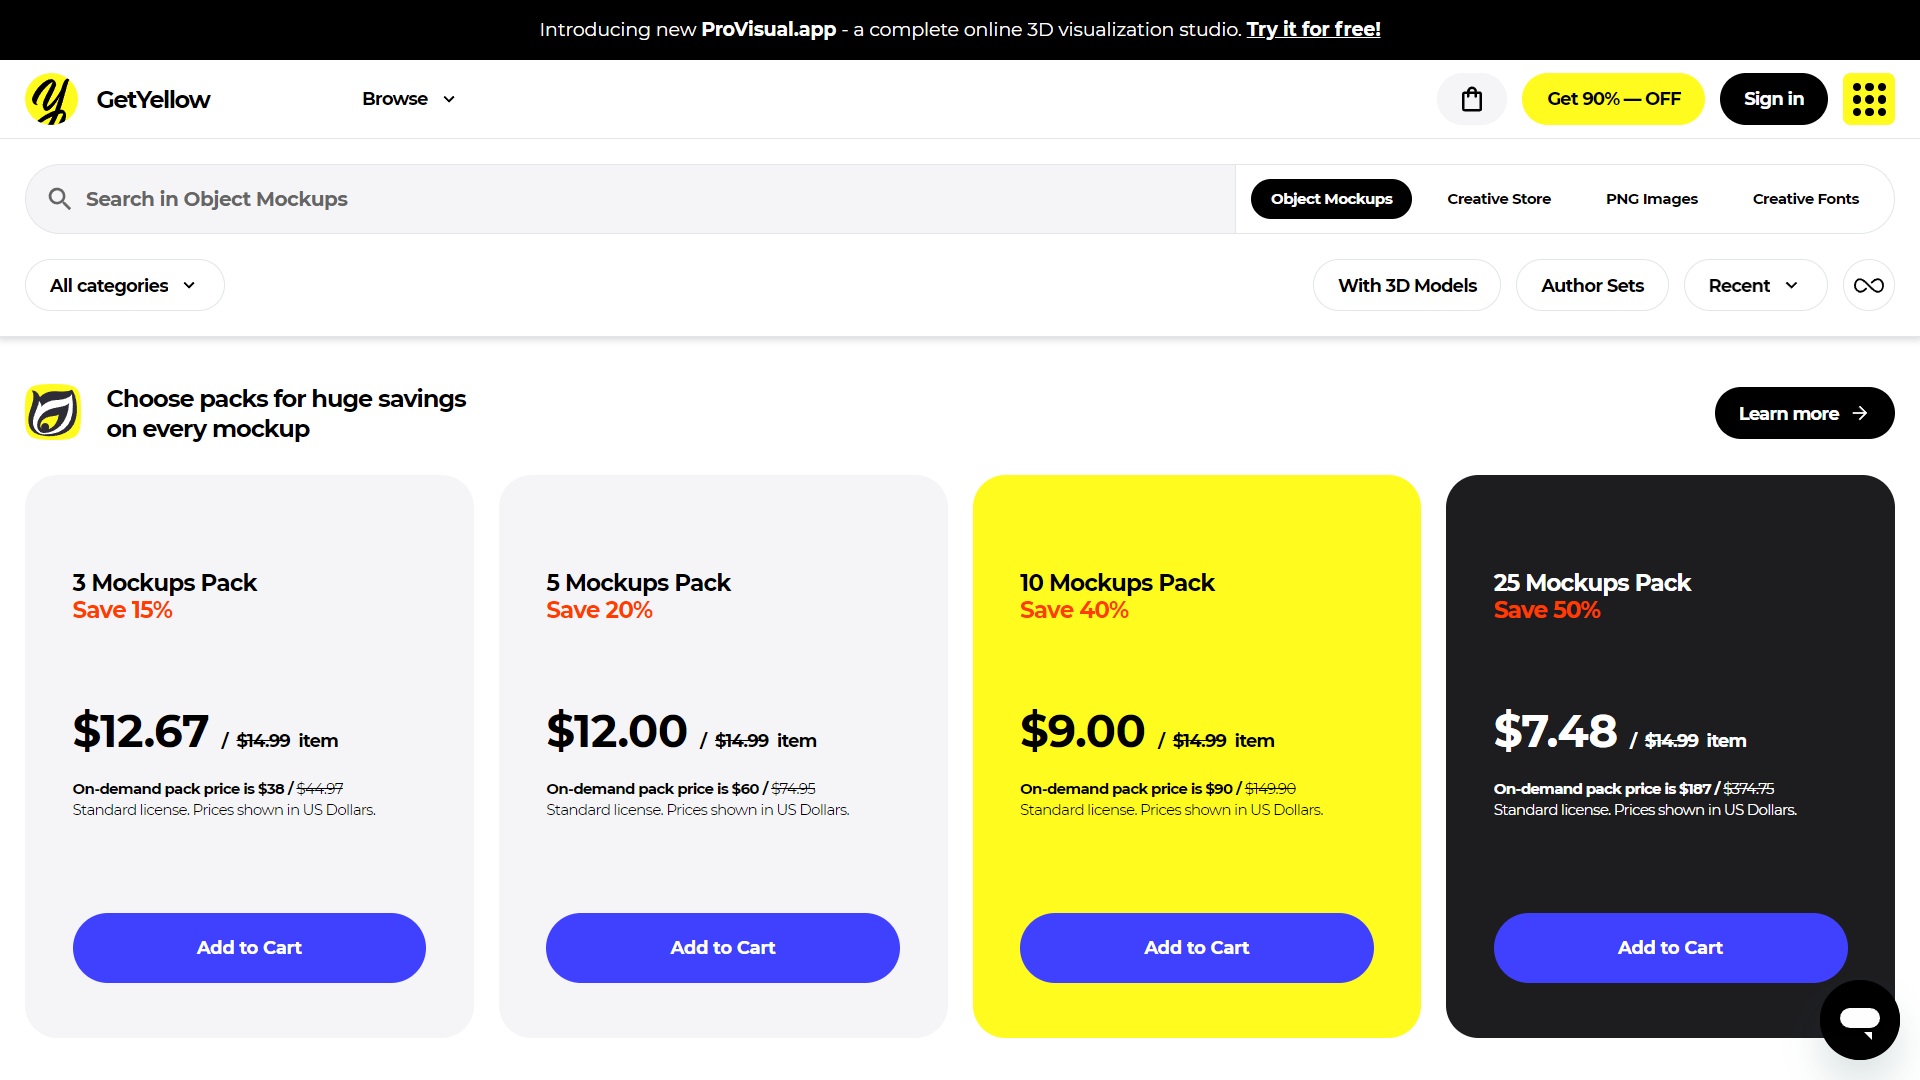Screen dimensions: 1920x1080
Task: Click the Try it for free link
Action: 1313,29
